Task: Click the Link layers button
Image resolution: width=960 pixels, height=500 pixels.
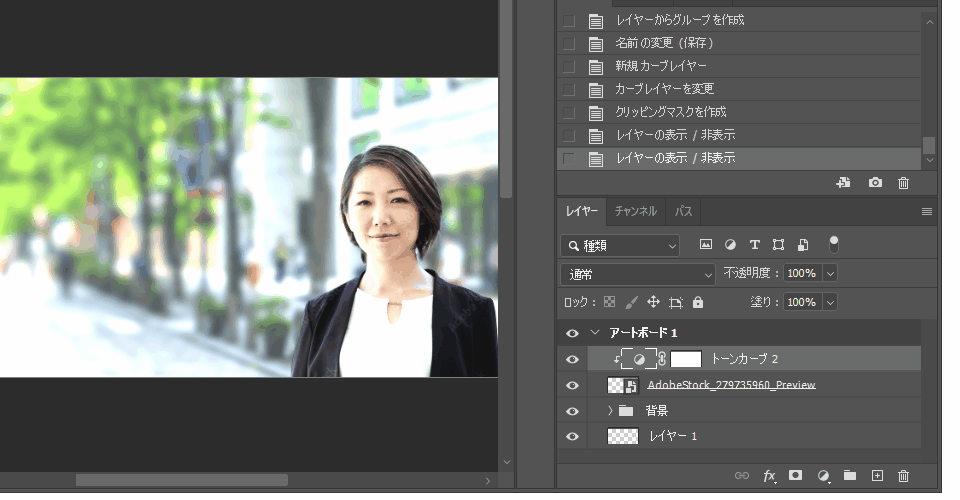Action: [x=741, y=476]
